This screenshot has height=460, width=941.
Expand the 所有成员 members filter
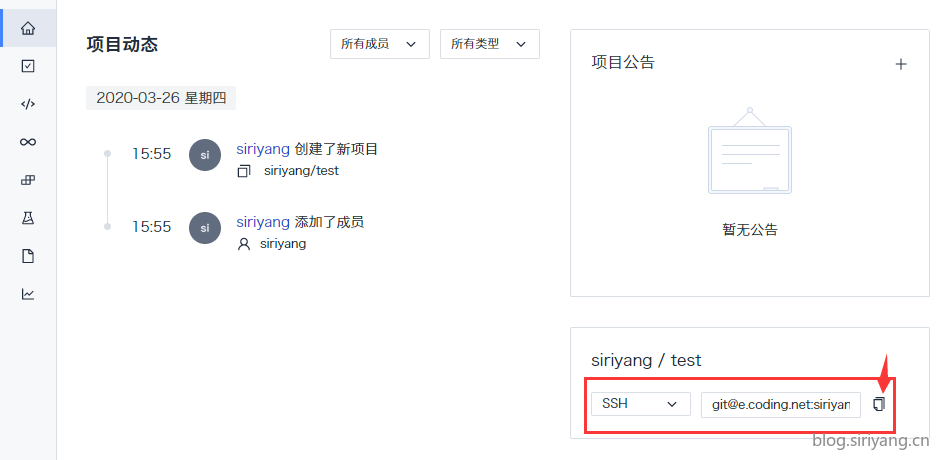(x=380, y=44)
